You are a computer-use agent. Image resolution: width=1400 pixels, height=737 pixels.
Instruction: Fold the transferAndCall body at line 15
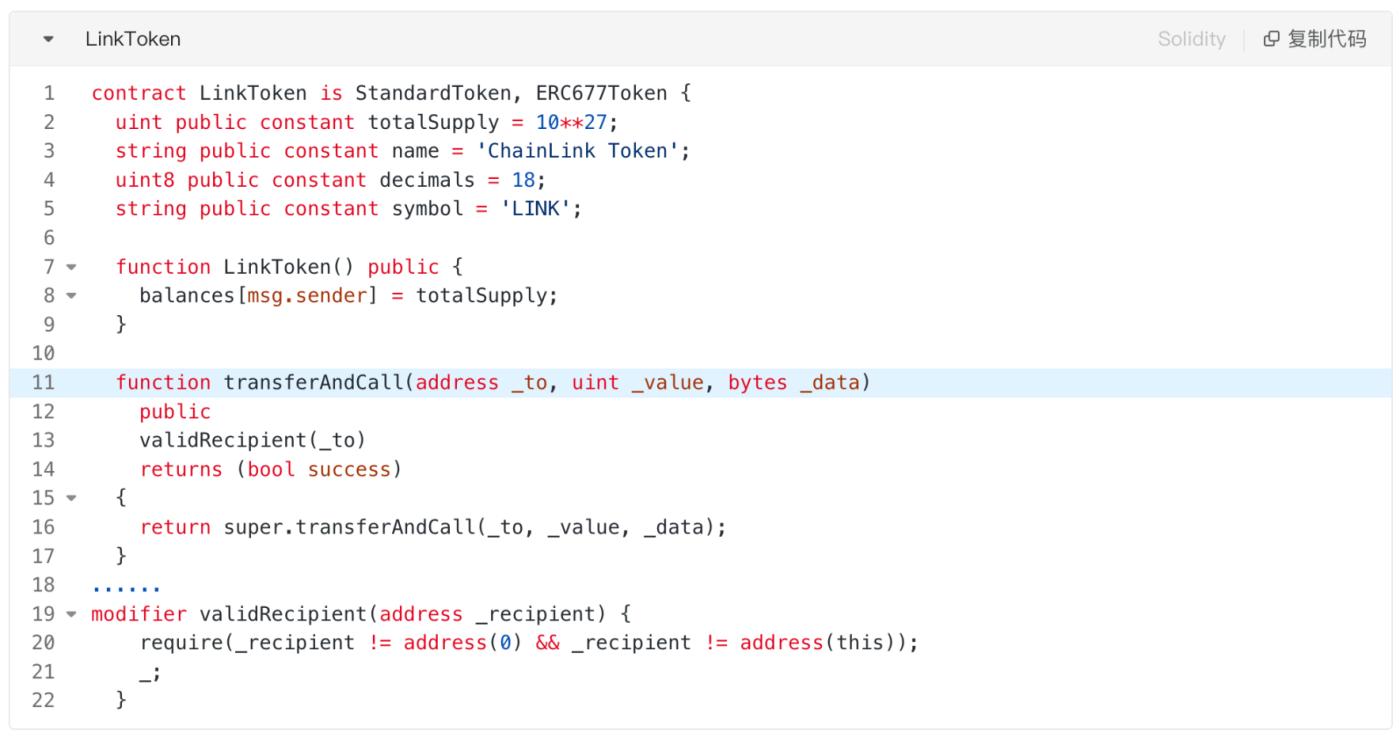(70, 497)
